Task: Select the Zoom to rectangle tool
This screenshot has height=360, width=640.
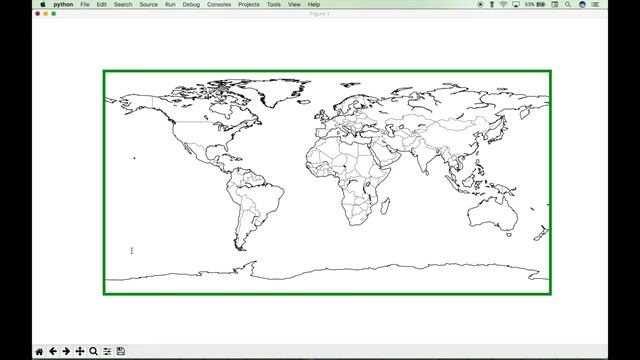Action: (x=93, y=351)
